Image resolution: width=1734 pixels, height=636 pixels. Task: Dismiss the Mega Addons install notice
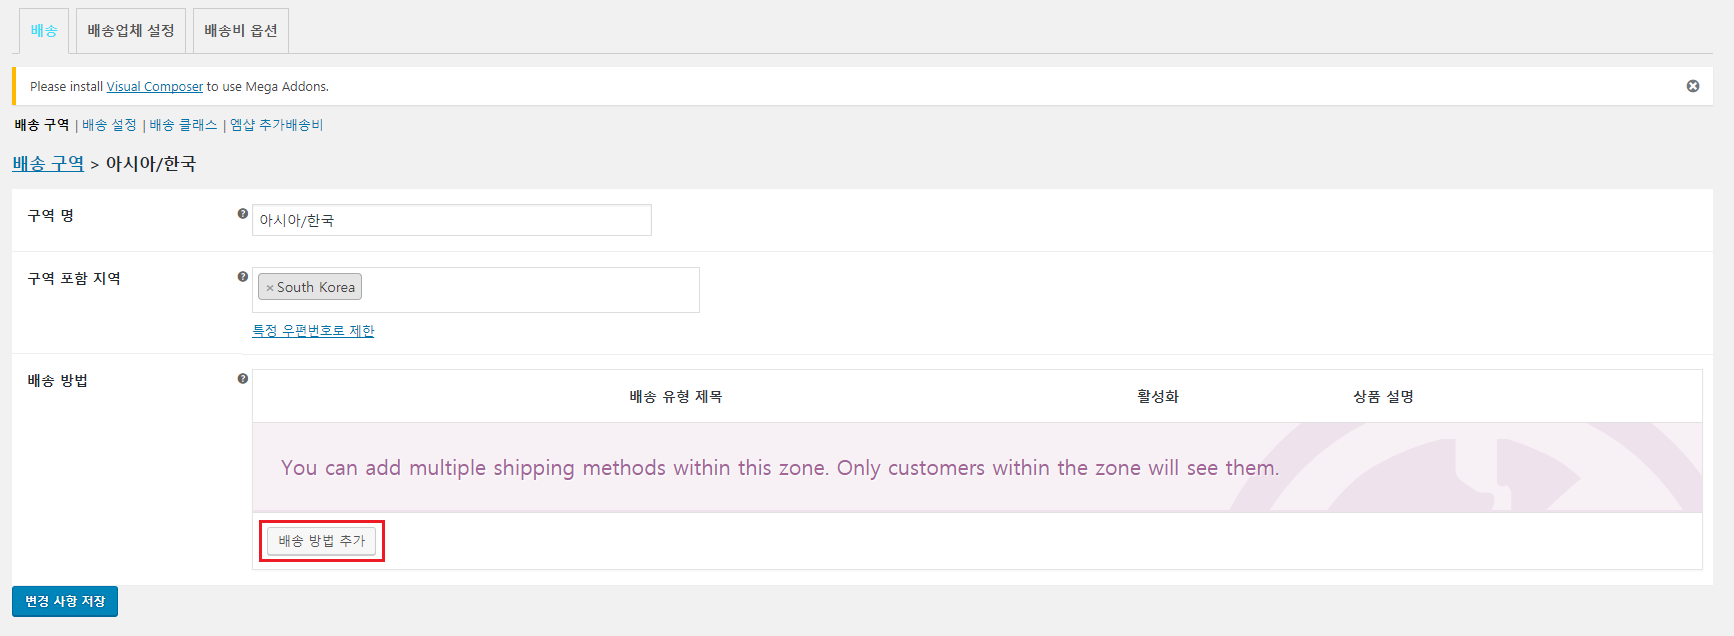point(1693,86)
